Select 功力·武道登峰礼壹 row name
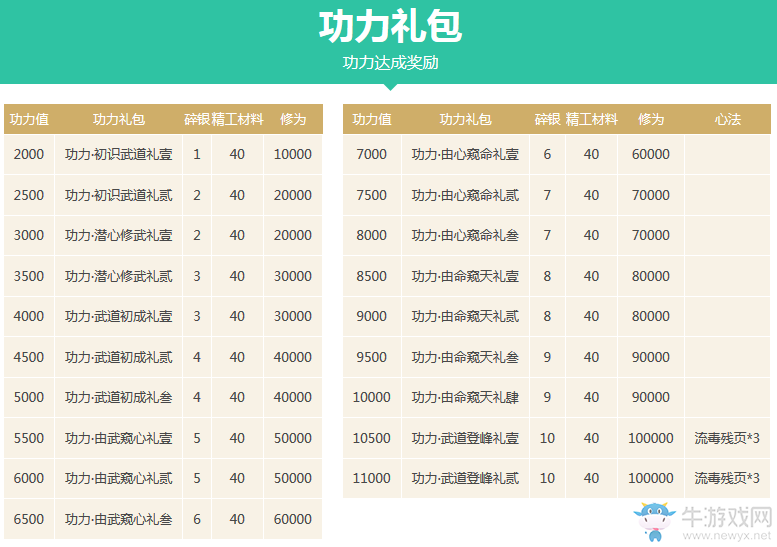Image resolution: width=777 pixels, height=547 pixels. click(465, 438)
